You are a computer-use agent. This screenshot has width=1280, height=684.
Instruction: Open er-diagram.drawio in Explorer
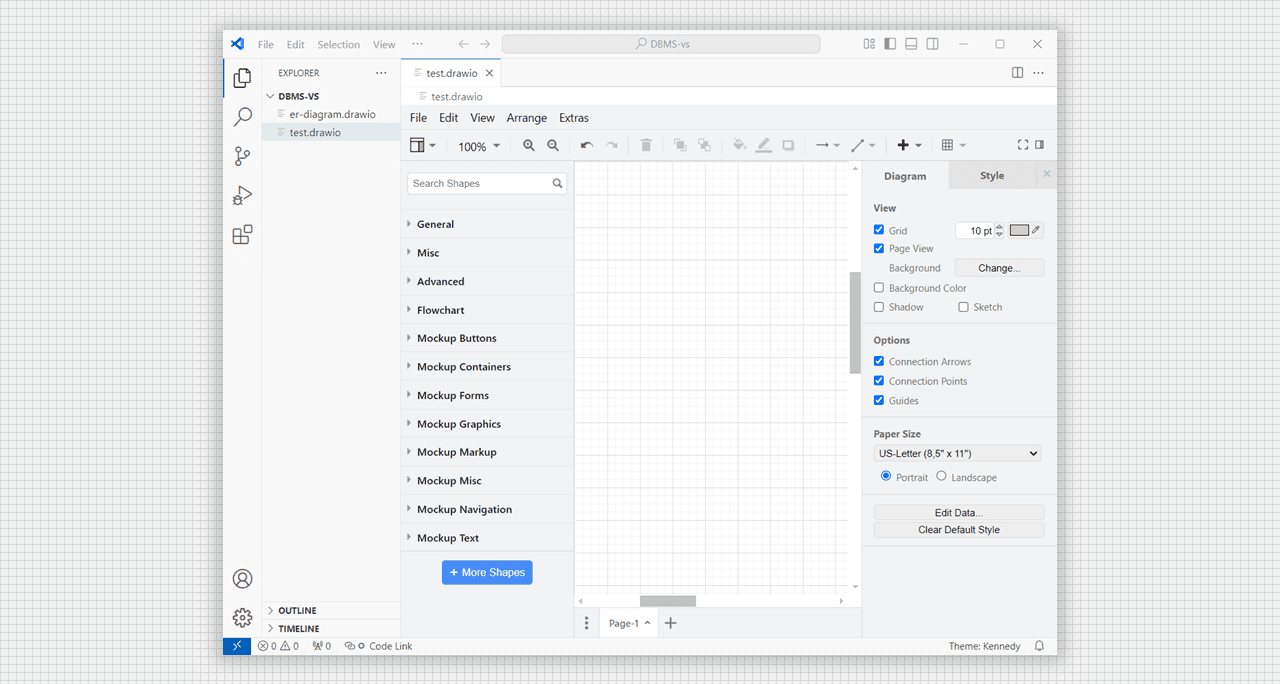[332, 114]
